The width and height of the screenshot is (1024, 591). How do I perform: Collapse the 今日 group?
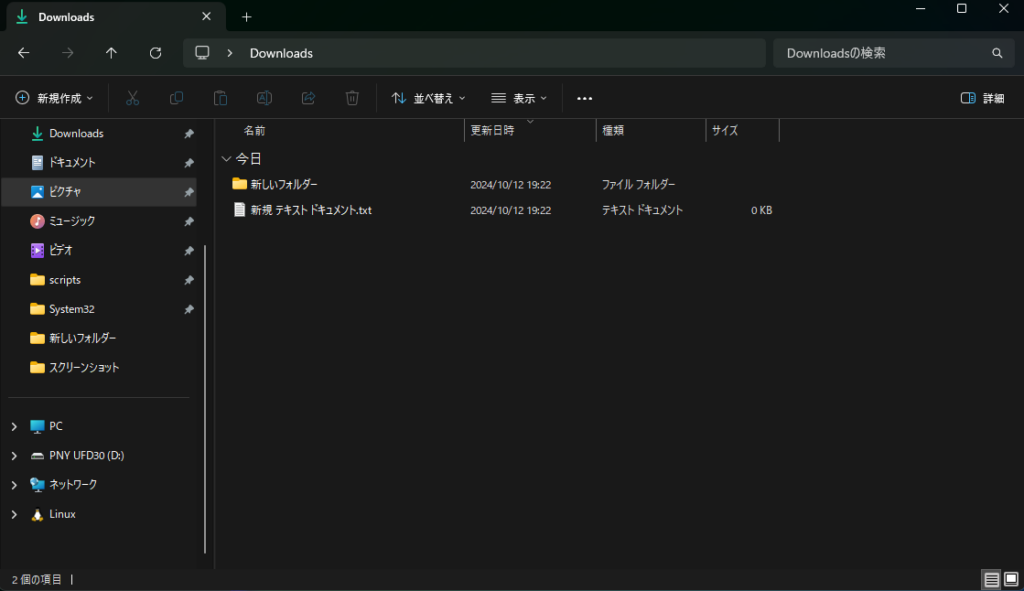(x=227, y=159)
